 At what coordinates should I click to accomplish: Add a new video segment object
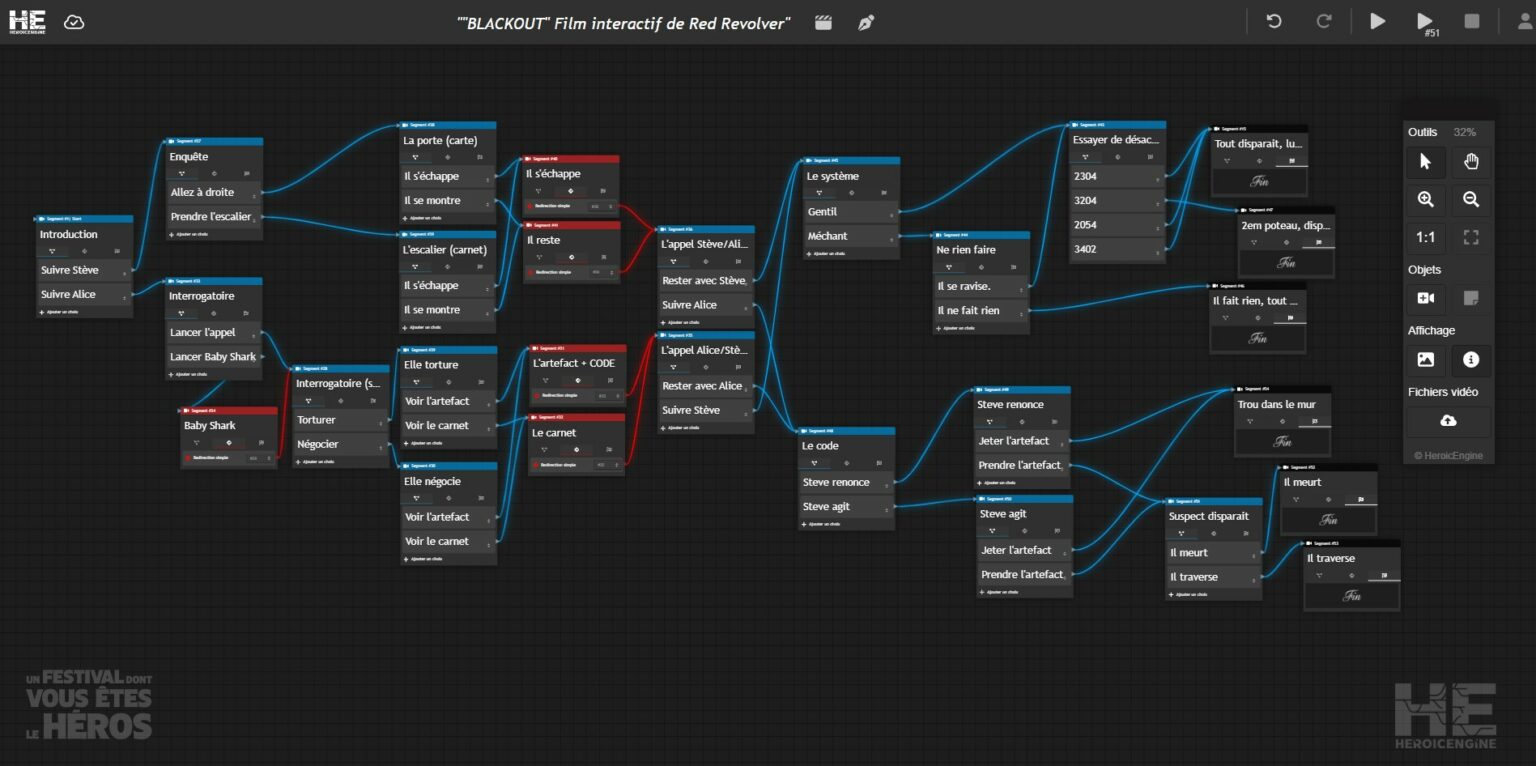(1426, 298)
